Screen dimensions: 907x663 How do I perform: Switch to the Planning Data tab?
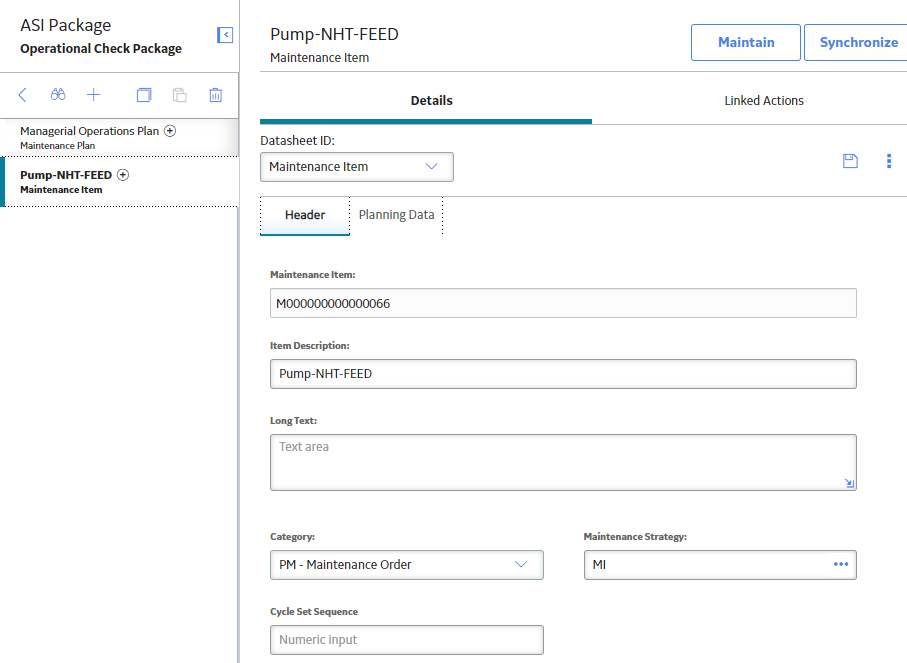(396, 215)
